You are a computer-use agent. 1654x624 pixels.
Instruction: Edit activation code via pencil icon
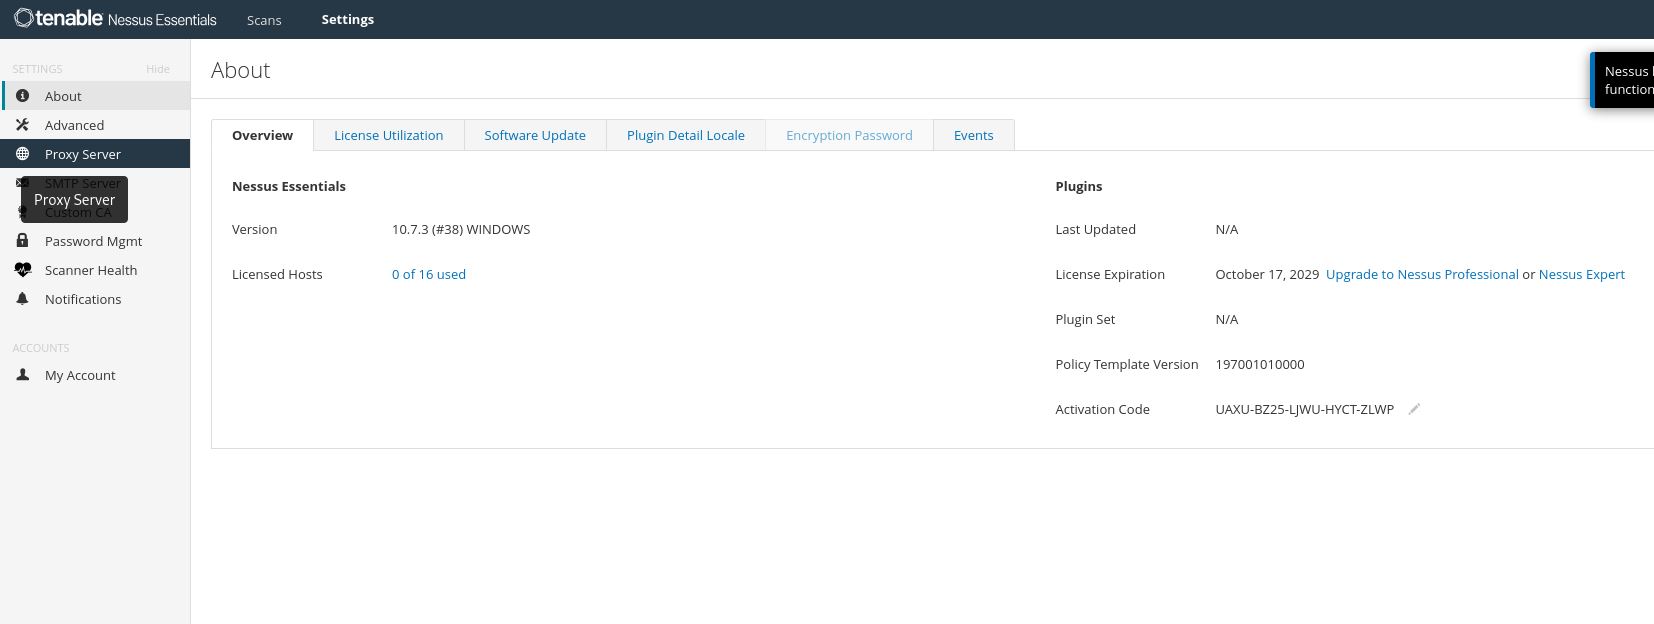[1414, 409]
